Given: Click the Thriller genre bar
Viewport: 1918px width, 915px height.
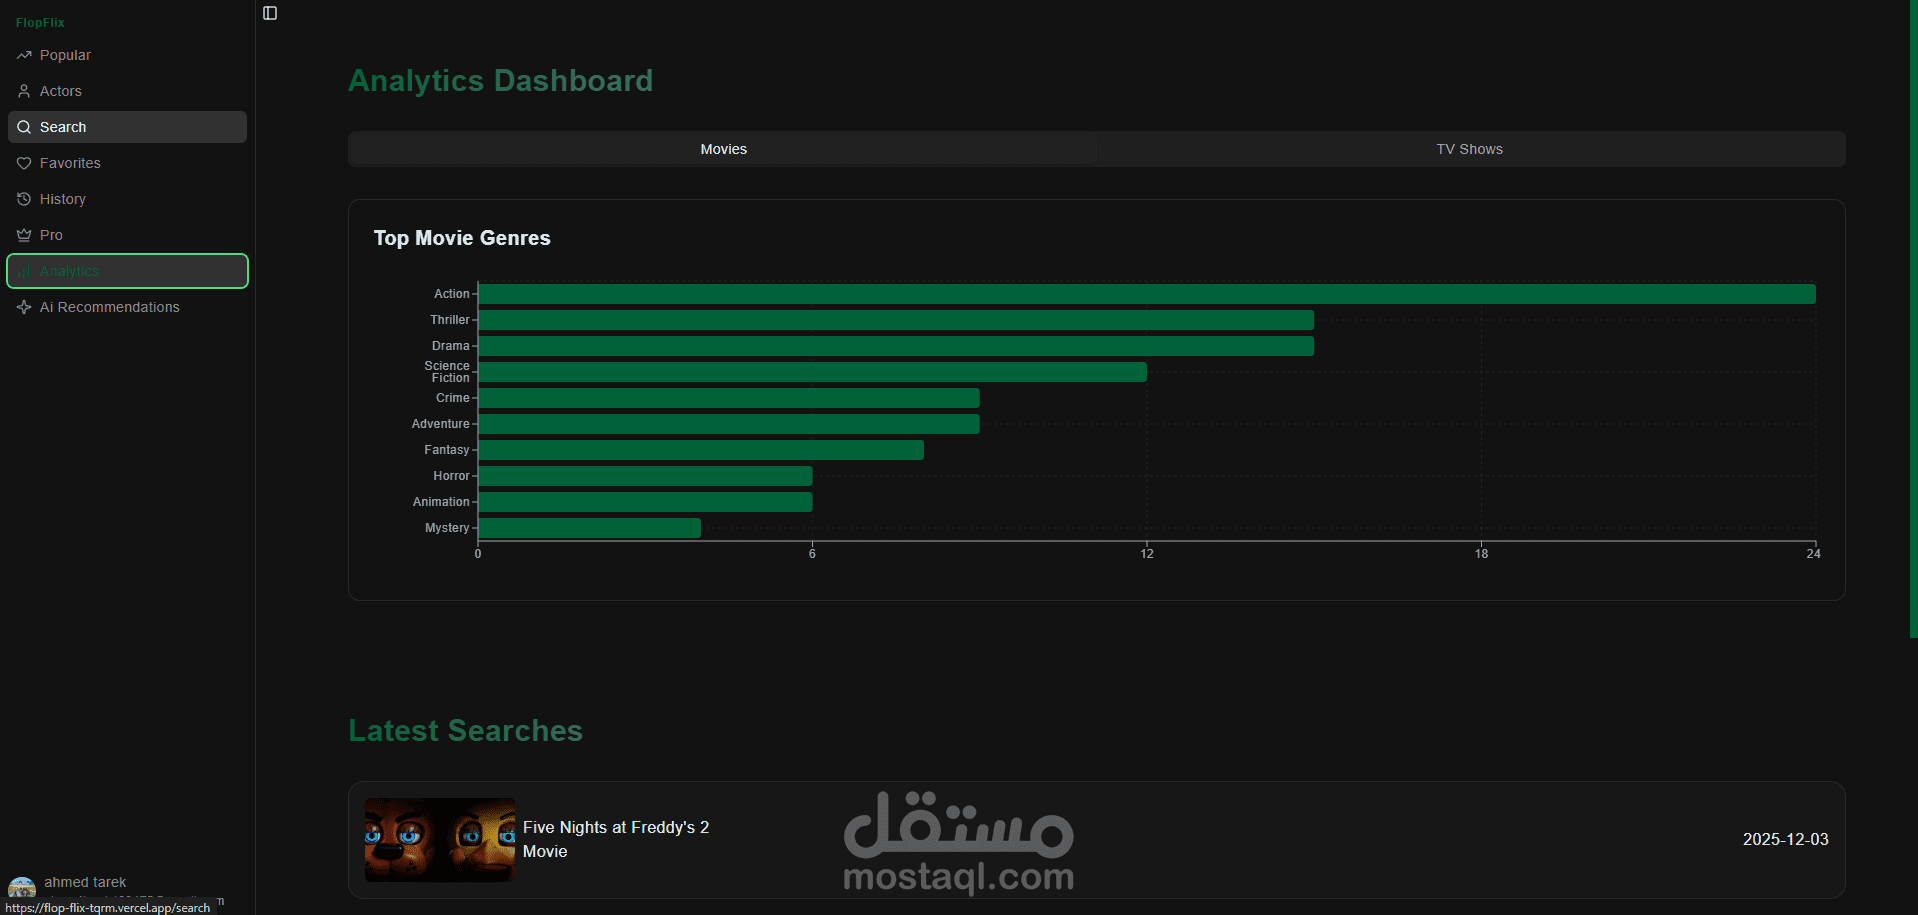Looking at the screenshot, I should coord(896,320).
